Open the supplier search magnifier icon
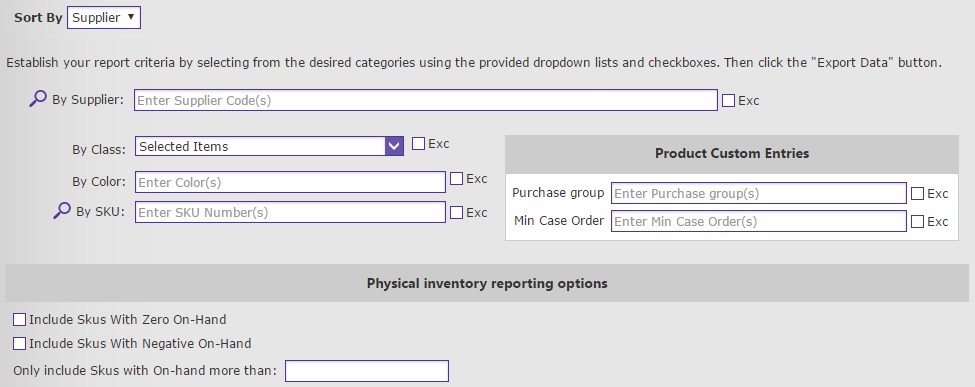This screenshot has width=975, height=387. pos(38,99)
